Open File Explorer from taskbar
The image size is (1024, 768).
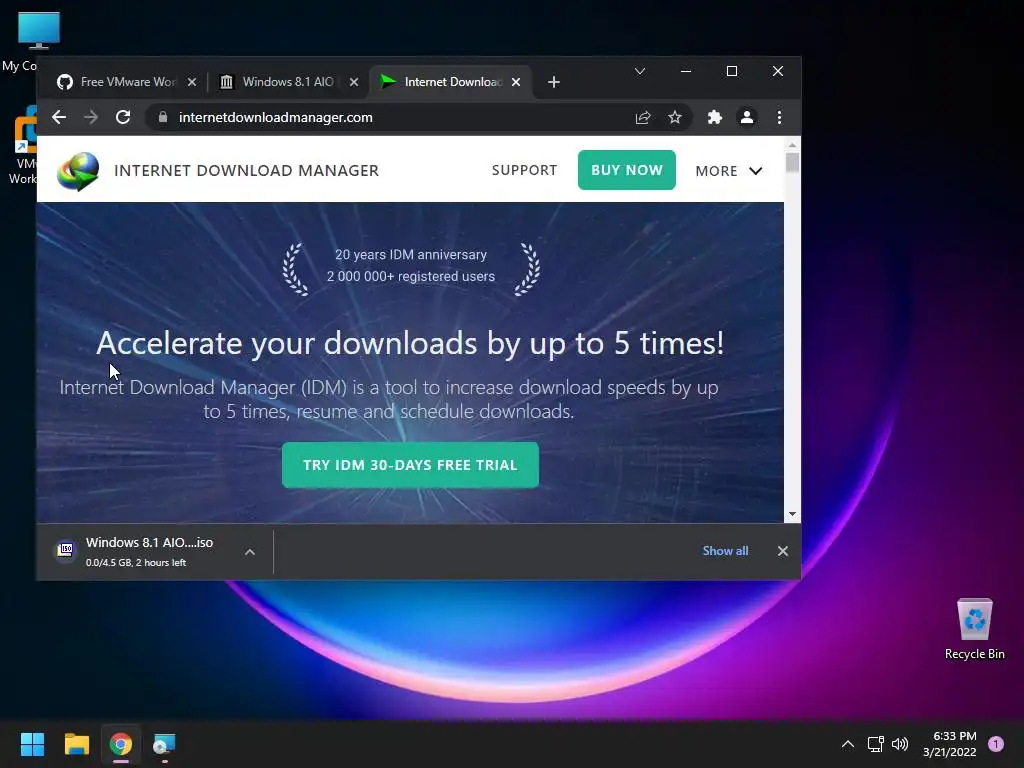(x=76, y=744)
